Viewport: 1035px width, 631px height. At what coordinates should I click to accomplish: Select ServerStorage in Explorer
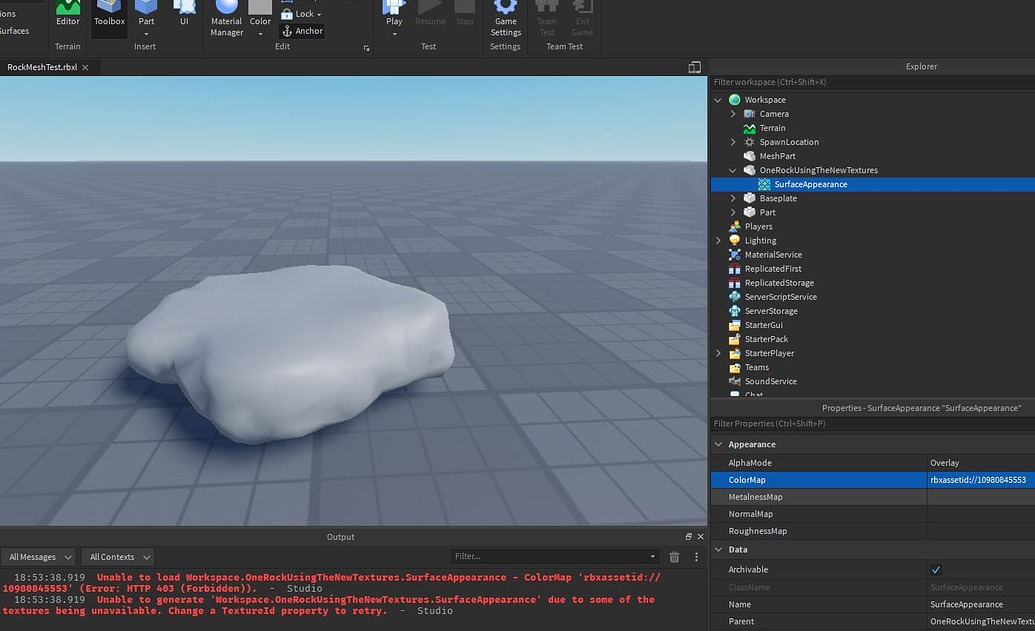click(x=771, y=311)
